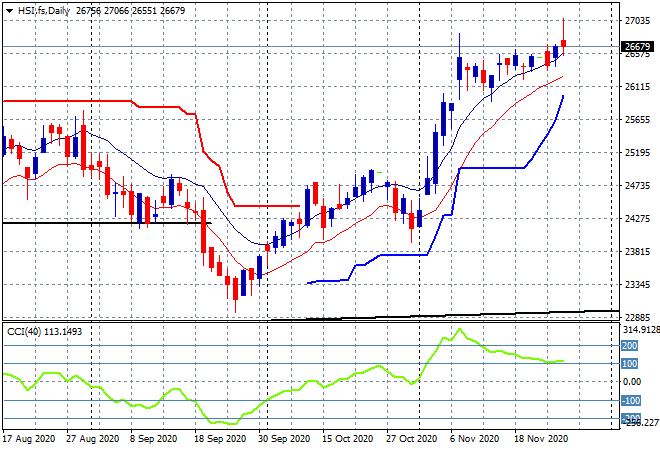
Task: Click the CCI -100 level label
Action: (631, 400)
